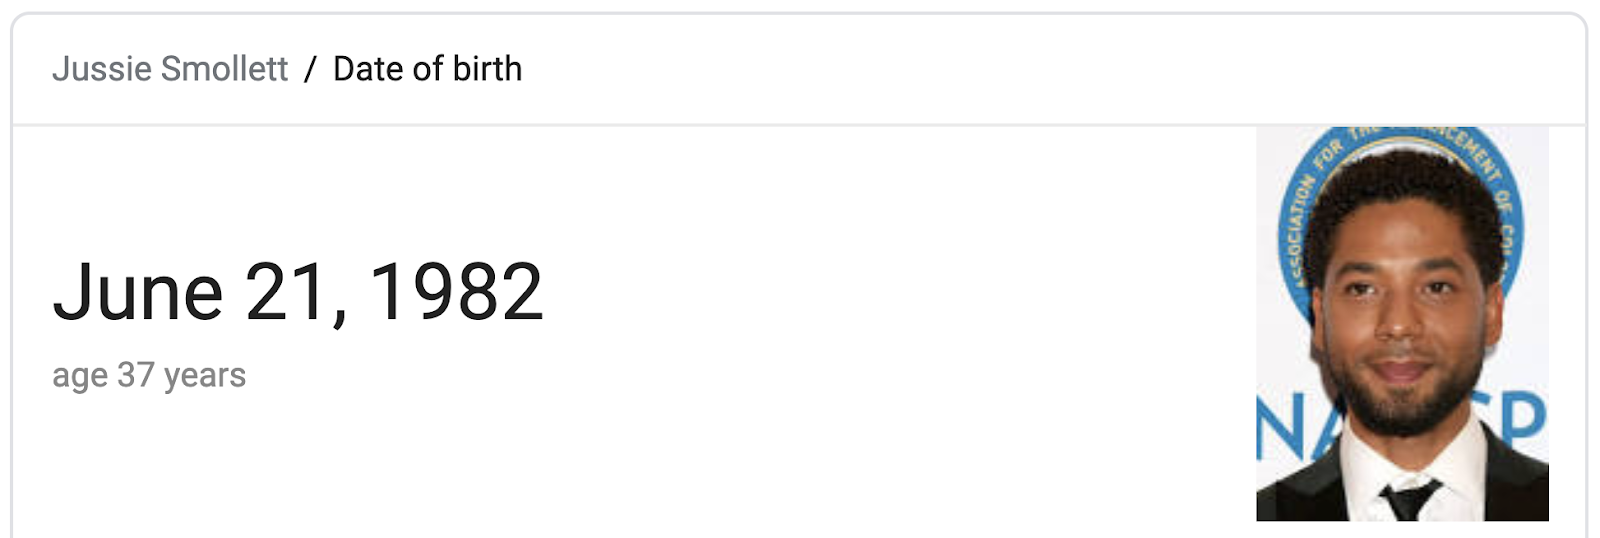Click the black necktie in the photo
This screenshot has width=1600, height=538.
pyautogui.click(x=1410, y=499)
